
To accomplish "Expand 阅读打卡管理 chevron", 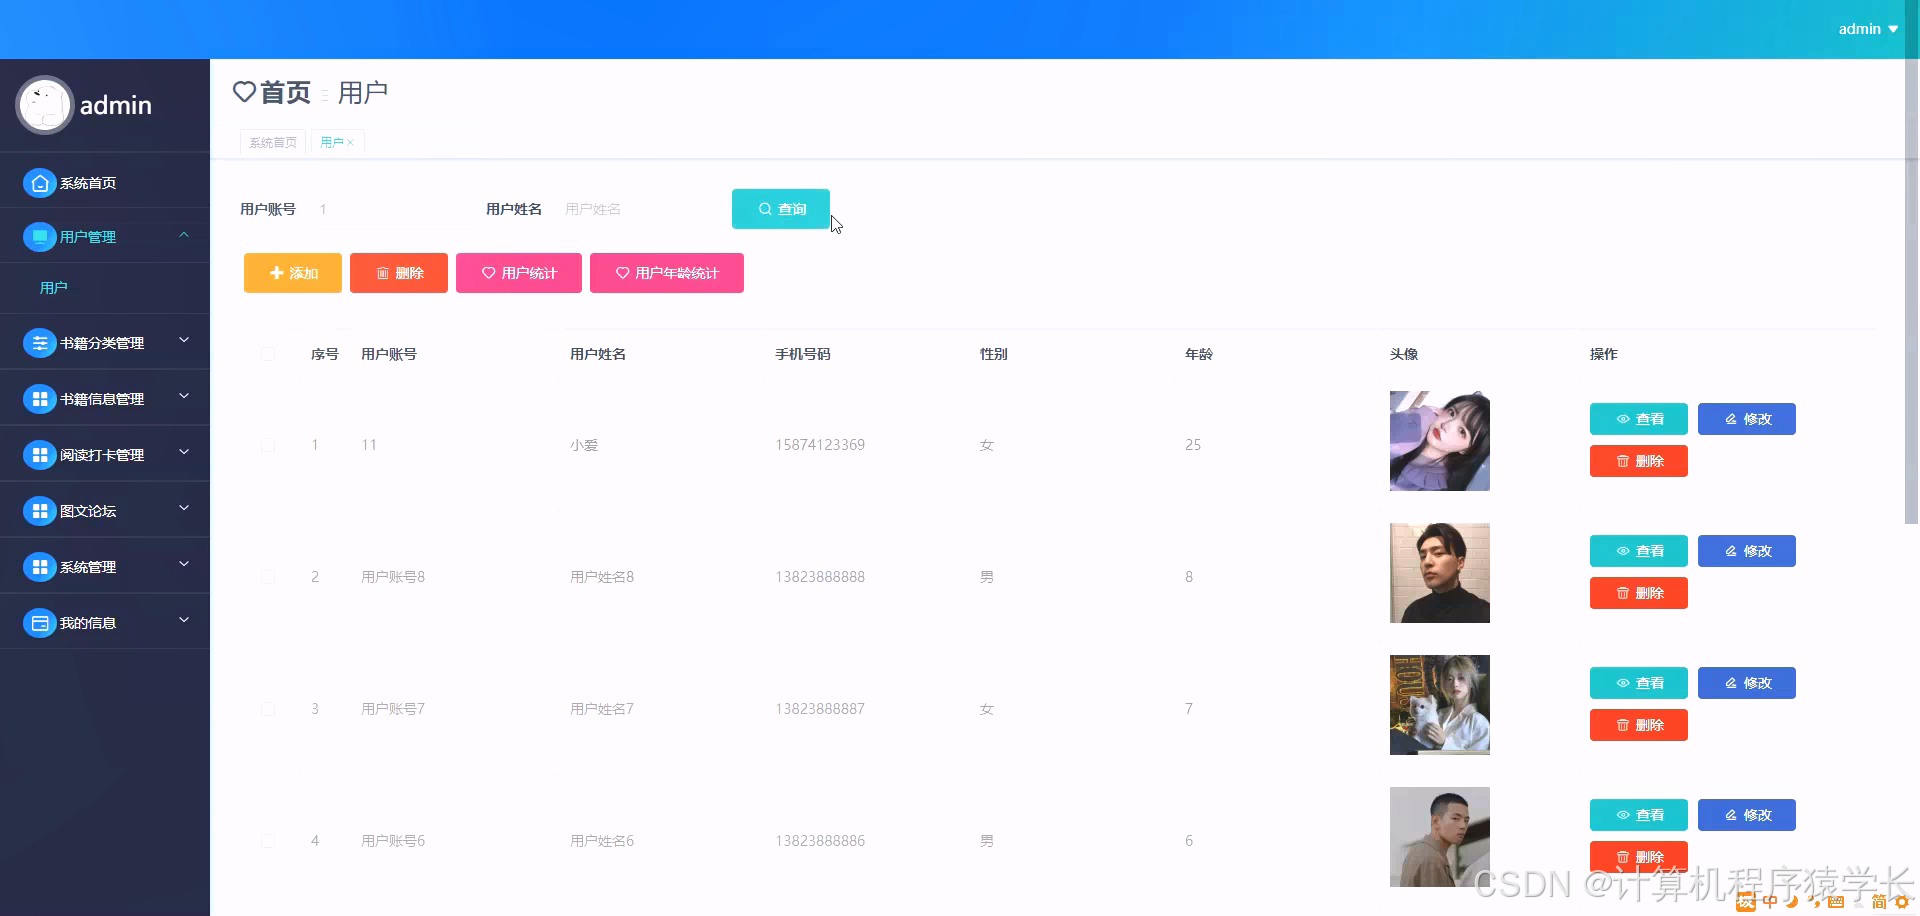I will tap(184, 453).
